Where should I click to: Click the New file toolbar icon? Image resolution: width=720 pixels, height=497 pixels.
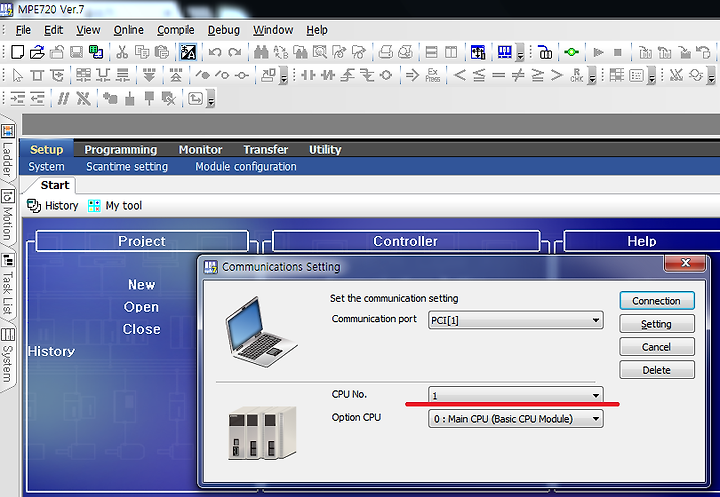(17, 52)
